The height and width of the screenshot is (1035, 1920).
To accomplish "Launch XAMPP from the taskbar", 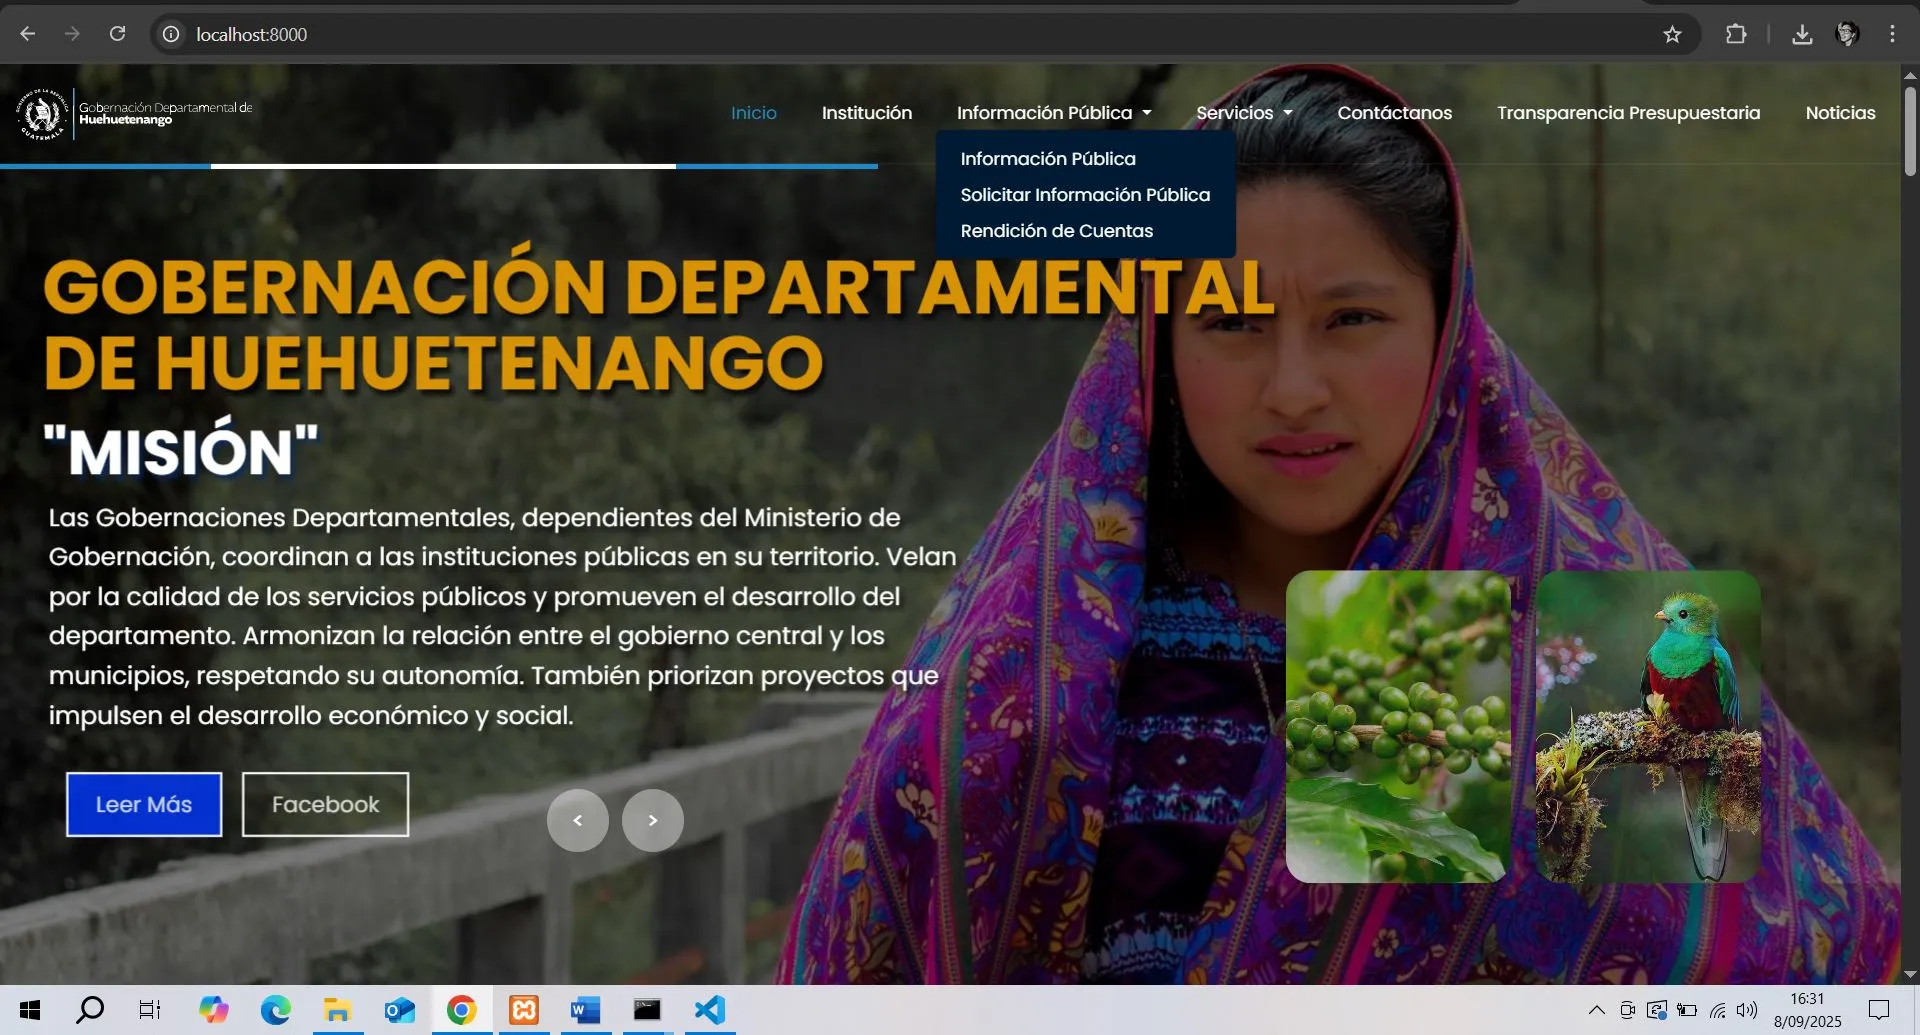I will coord(523,1009).
